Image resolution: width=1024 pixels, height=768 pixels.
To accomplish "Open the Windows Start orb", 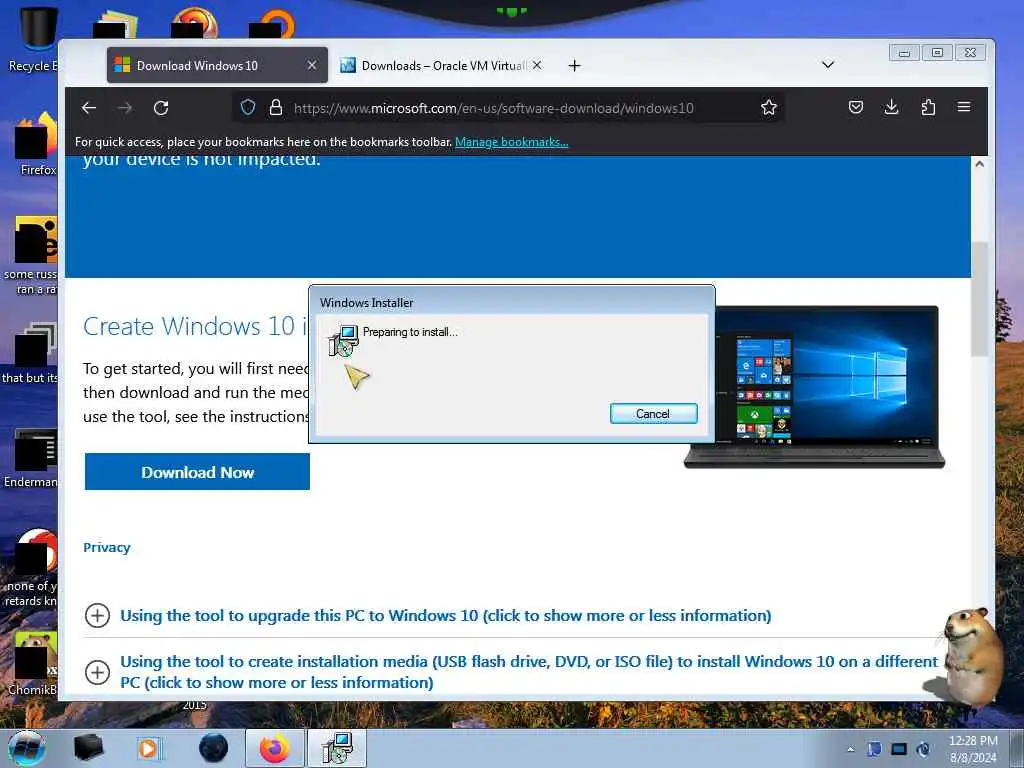I will [x=27, y=748].
